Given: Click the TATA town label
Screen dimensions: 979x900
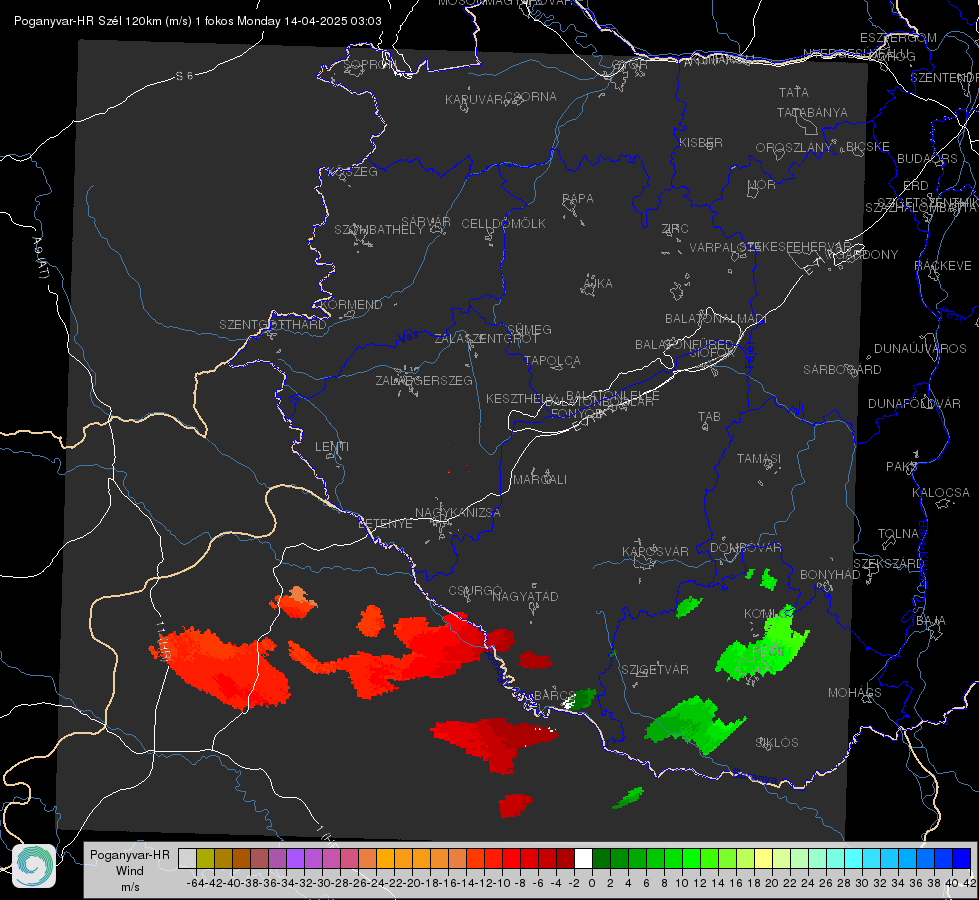Looking at the screenshot, I should (x=794, y=92).
